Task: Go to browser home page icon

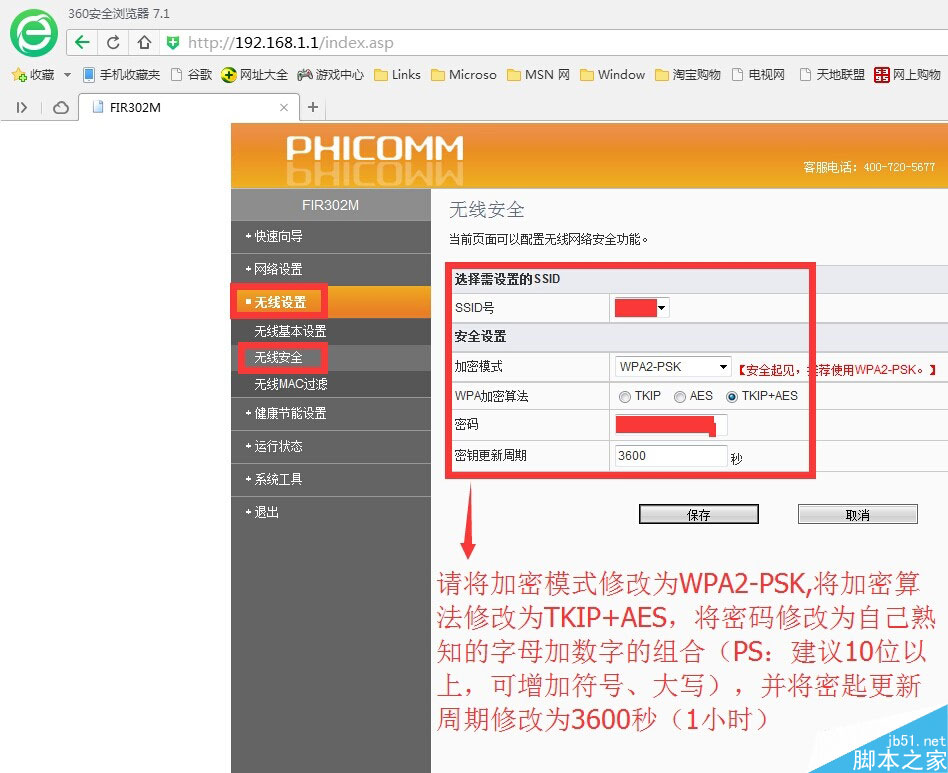Action: pyautogui.click(x=144, y=42)
